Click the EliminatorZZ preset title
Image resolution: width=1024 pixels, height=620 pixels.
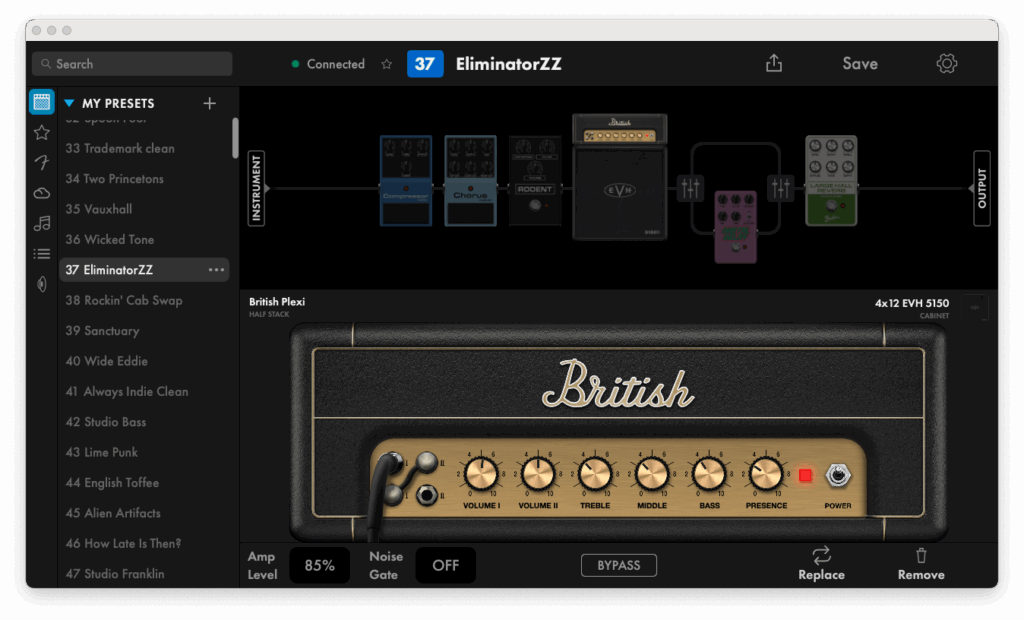click(x=509, y=64)
